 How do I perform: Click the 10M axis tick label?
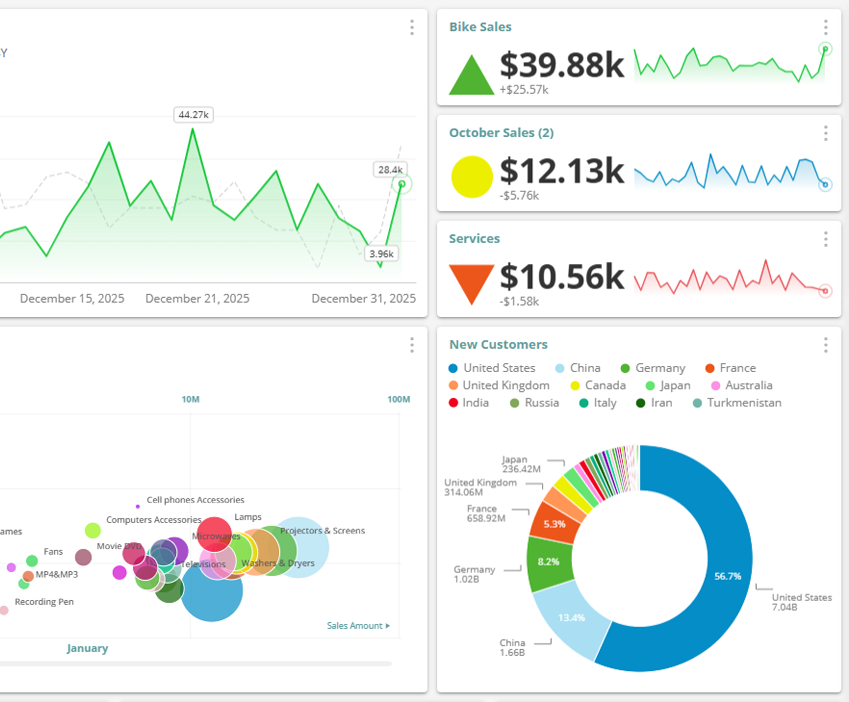click(x=191, y=399)
